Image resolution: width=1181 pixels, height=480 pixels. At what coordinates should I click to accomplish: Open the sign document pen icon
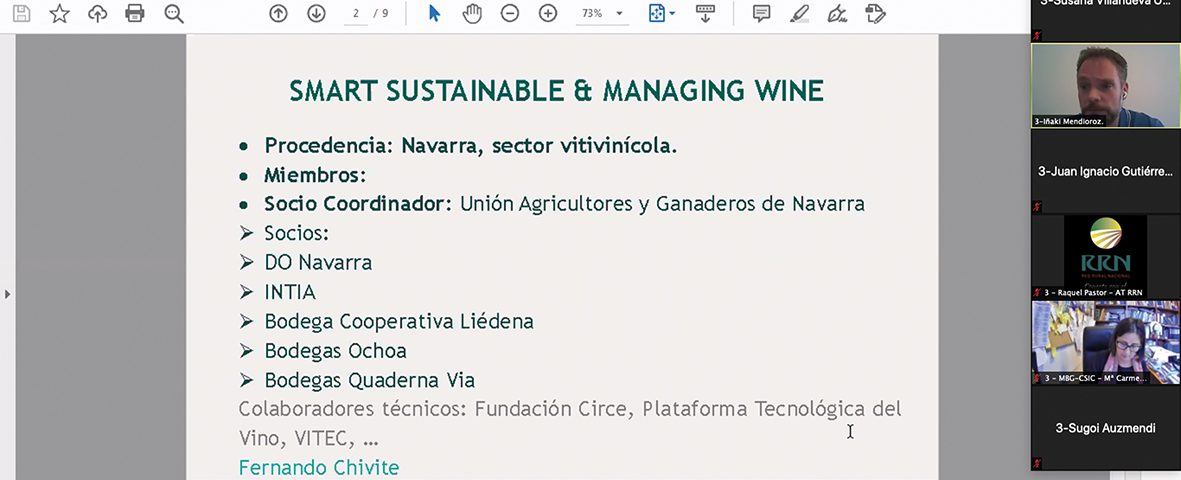coord(837,14)
